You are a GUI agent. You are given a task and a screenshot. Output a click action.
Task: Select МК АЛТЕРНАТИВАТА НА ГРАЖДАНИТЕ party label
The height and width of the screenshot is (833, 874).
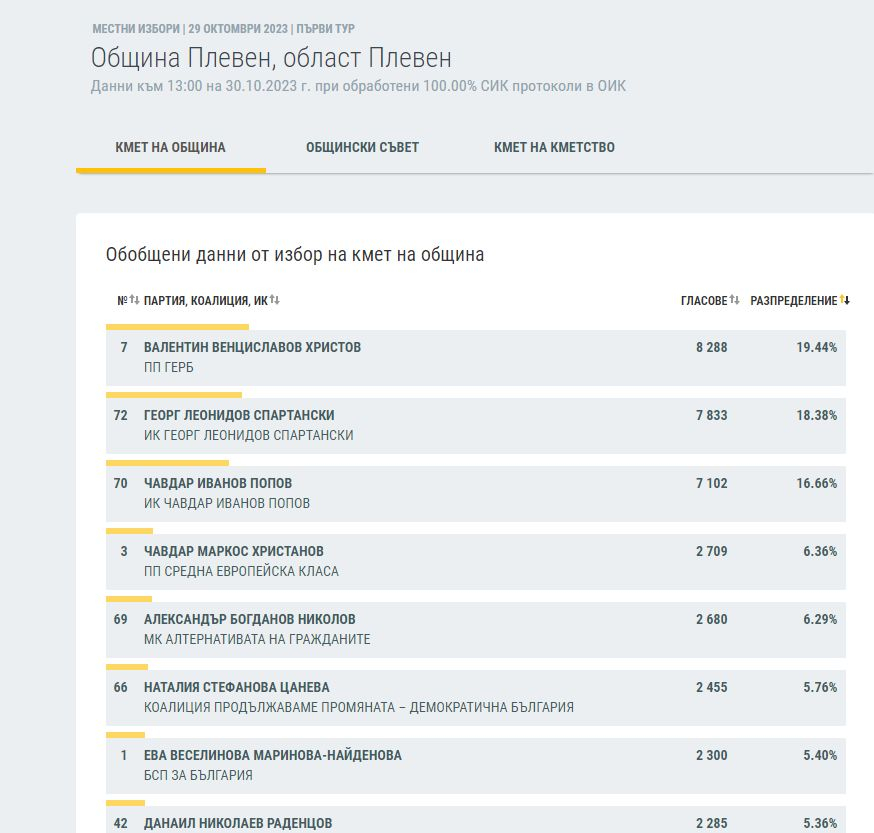[257, 640]
